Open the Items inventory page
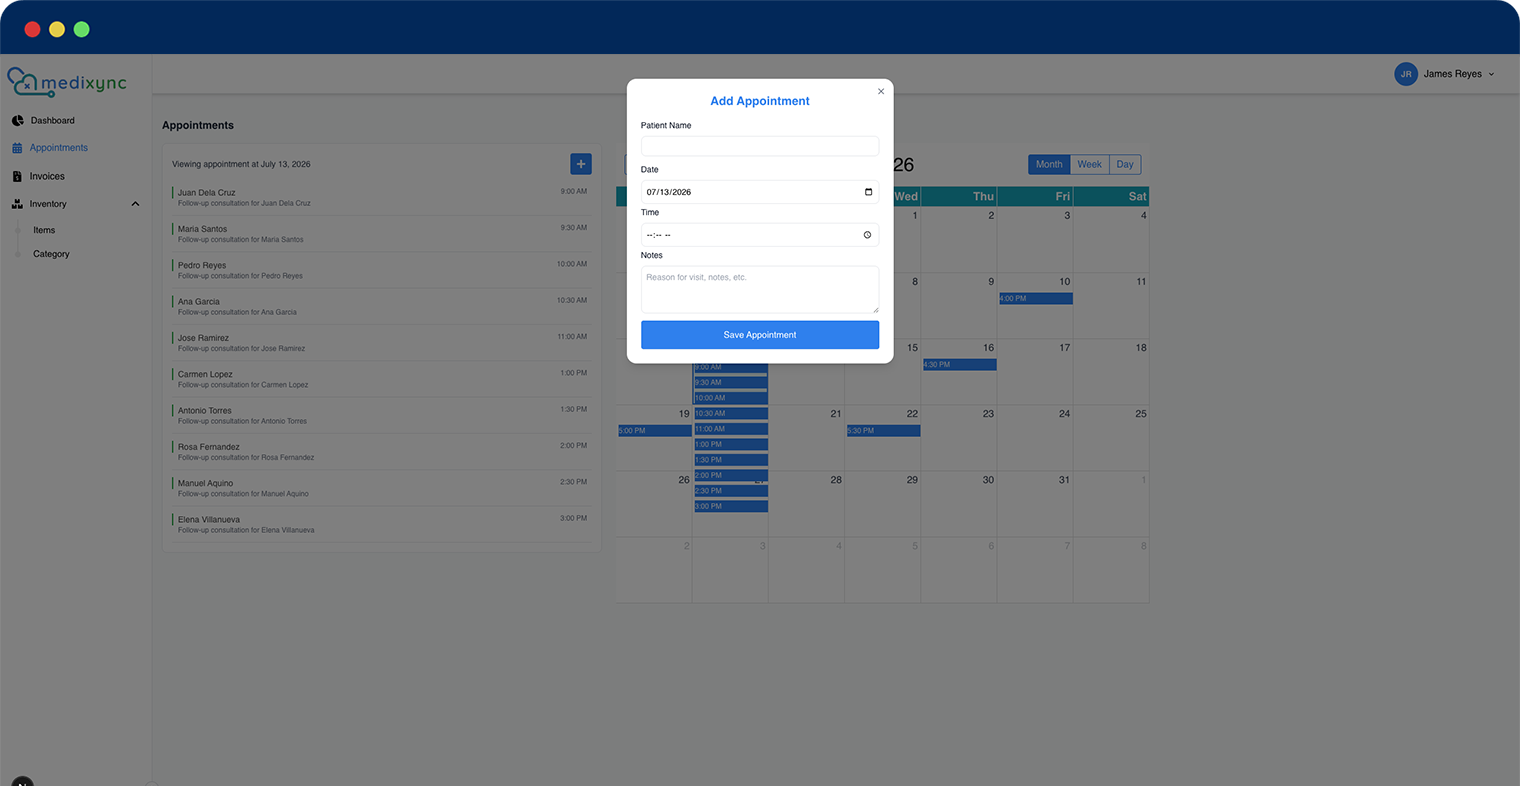This screenshot has width=1520, height=786. 44,230
